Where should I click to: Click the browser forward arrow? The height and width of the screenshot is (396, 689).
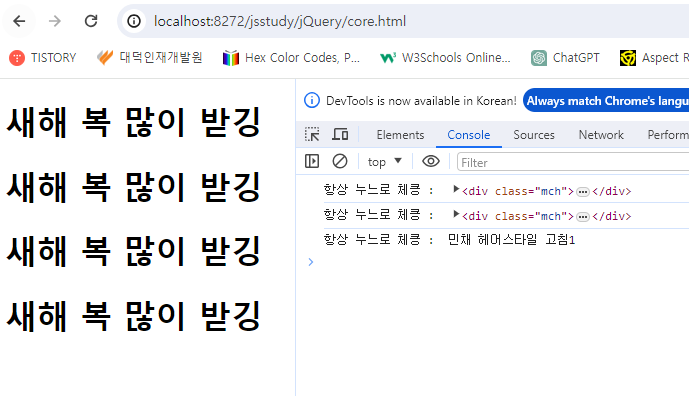(55, 21)
